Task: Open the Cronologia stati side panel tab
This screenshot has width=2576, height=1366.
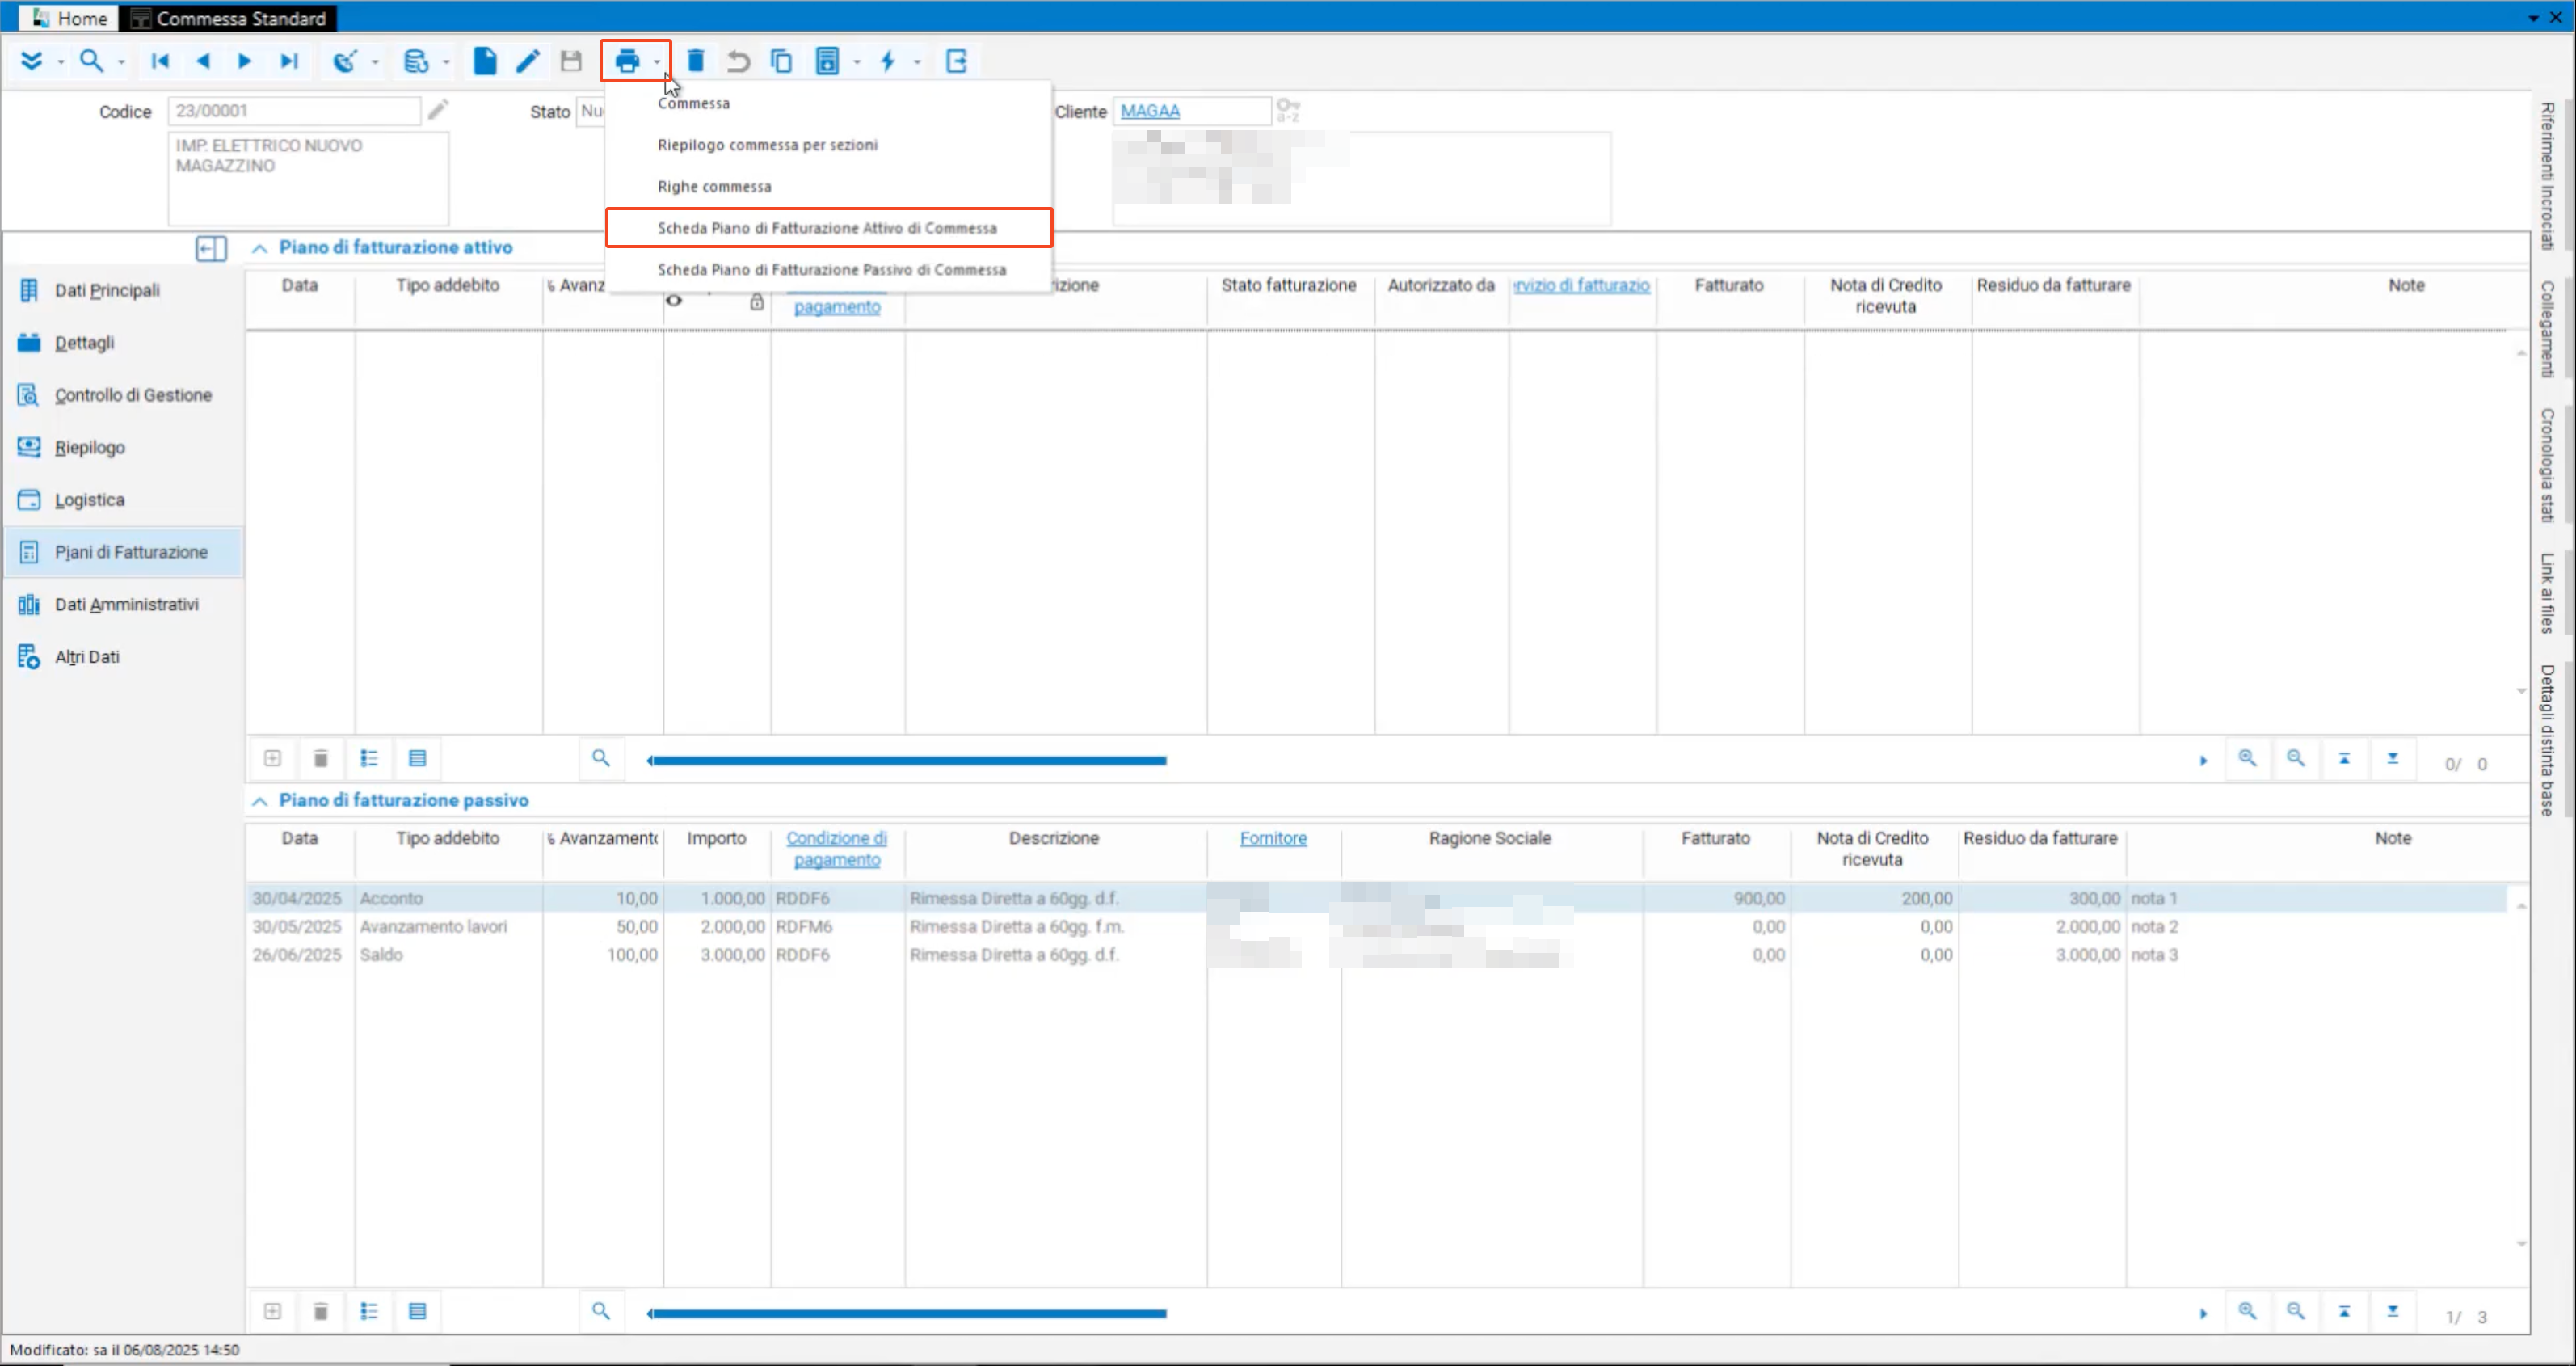Action: (2548, 466)
